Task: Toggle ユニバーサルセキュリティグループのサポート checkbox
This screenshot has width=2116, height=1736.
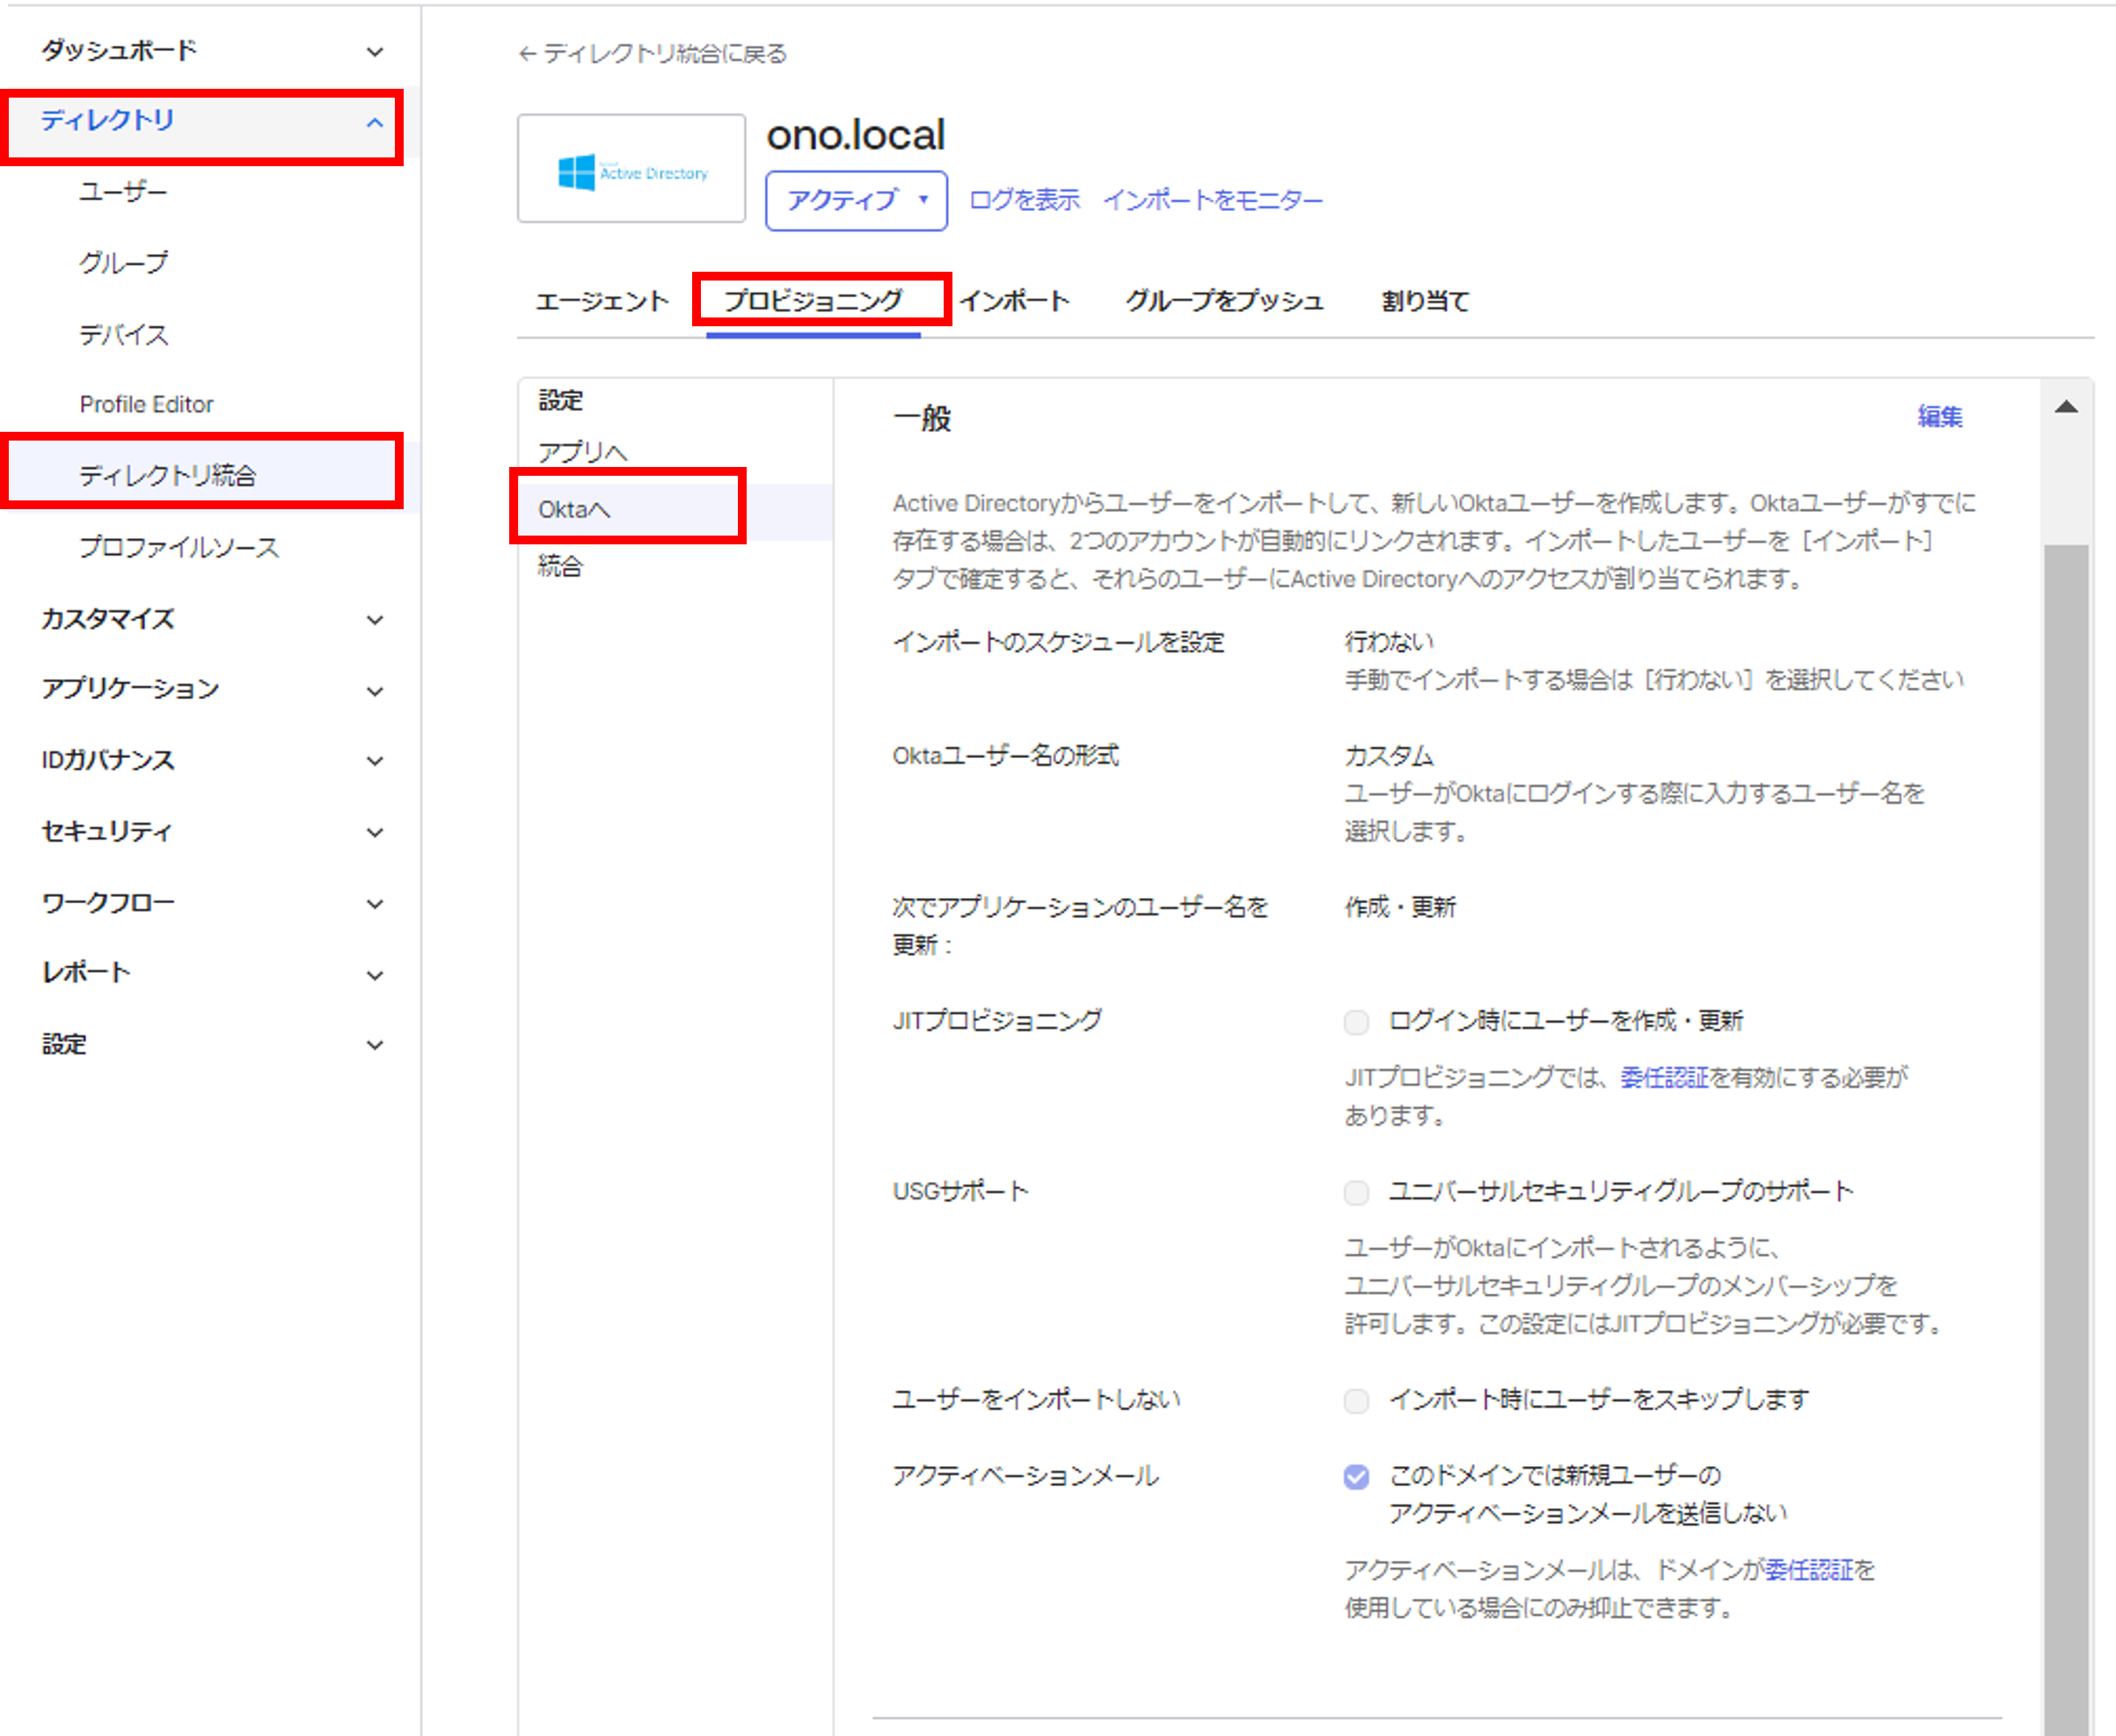Action: (1356, 1192)
